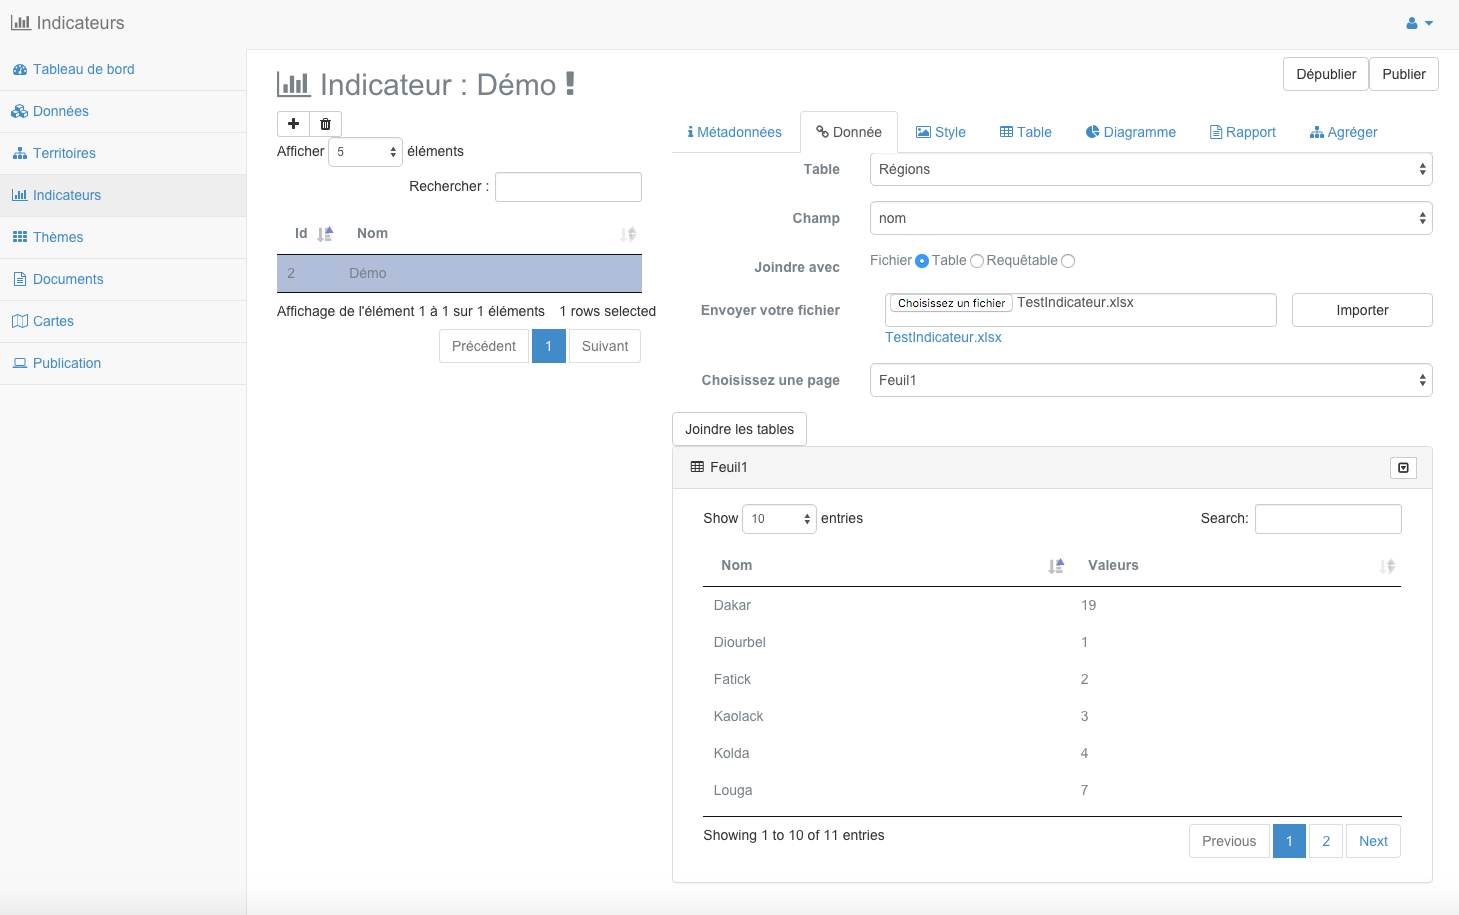This screenshot has height=915, width=1459.
Task: Collapse the Feuil1 panel with corner icon
Action: click(x=1403, y=468)
